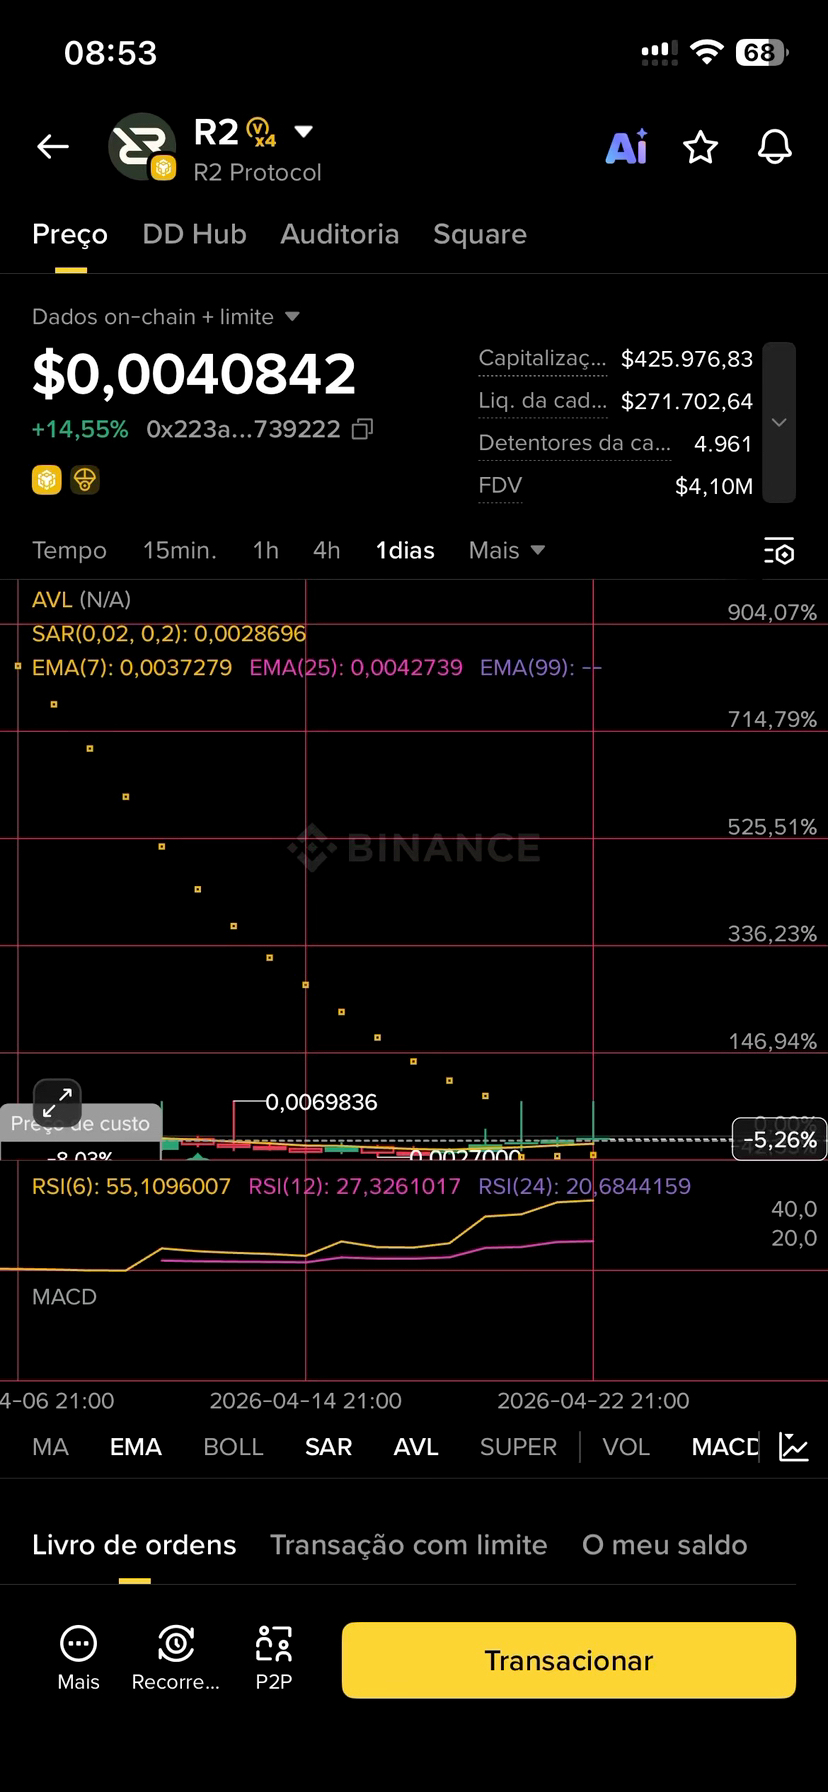The height and width of the screenshot is (1792, 828).
Task: Open Dados on-chain + limite dropdown
Action: point(166,317)
